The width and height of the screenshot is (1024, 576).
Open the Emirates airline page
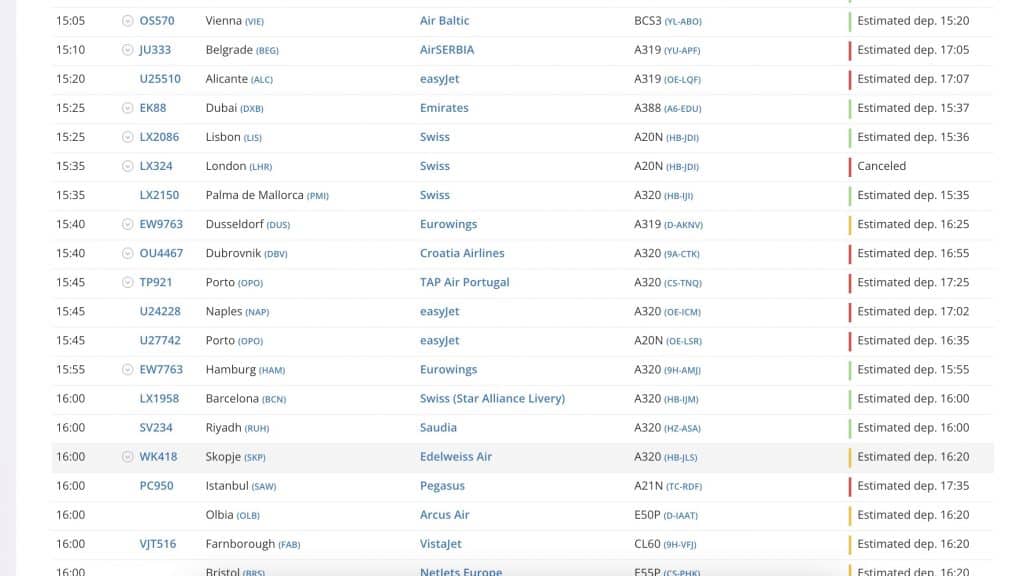pyautogui.click(x=444, y=108)
